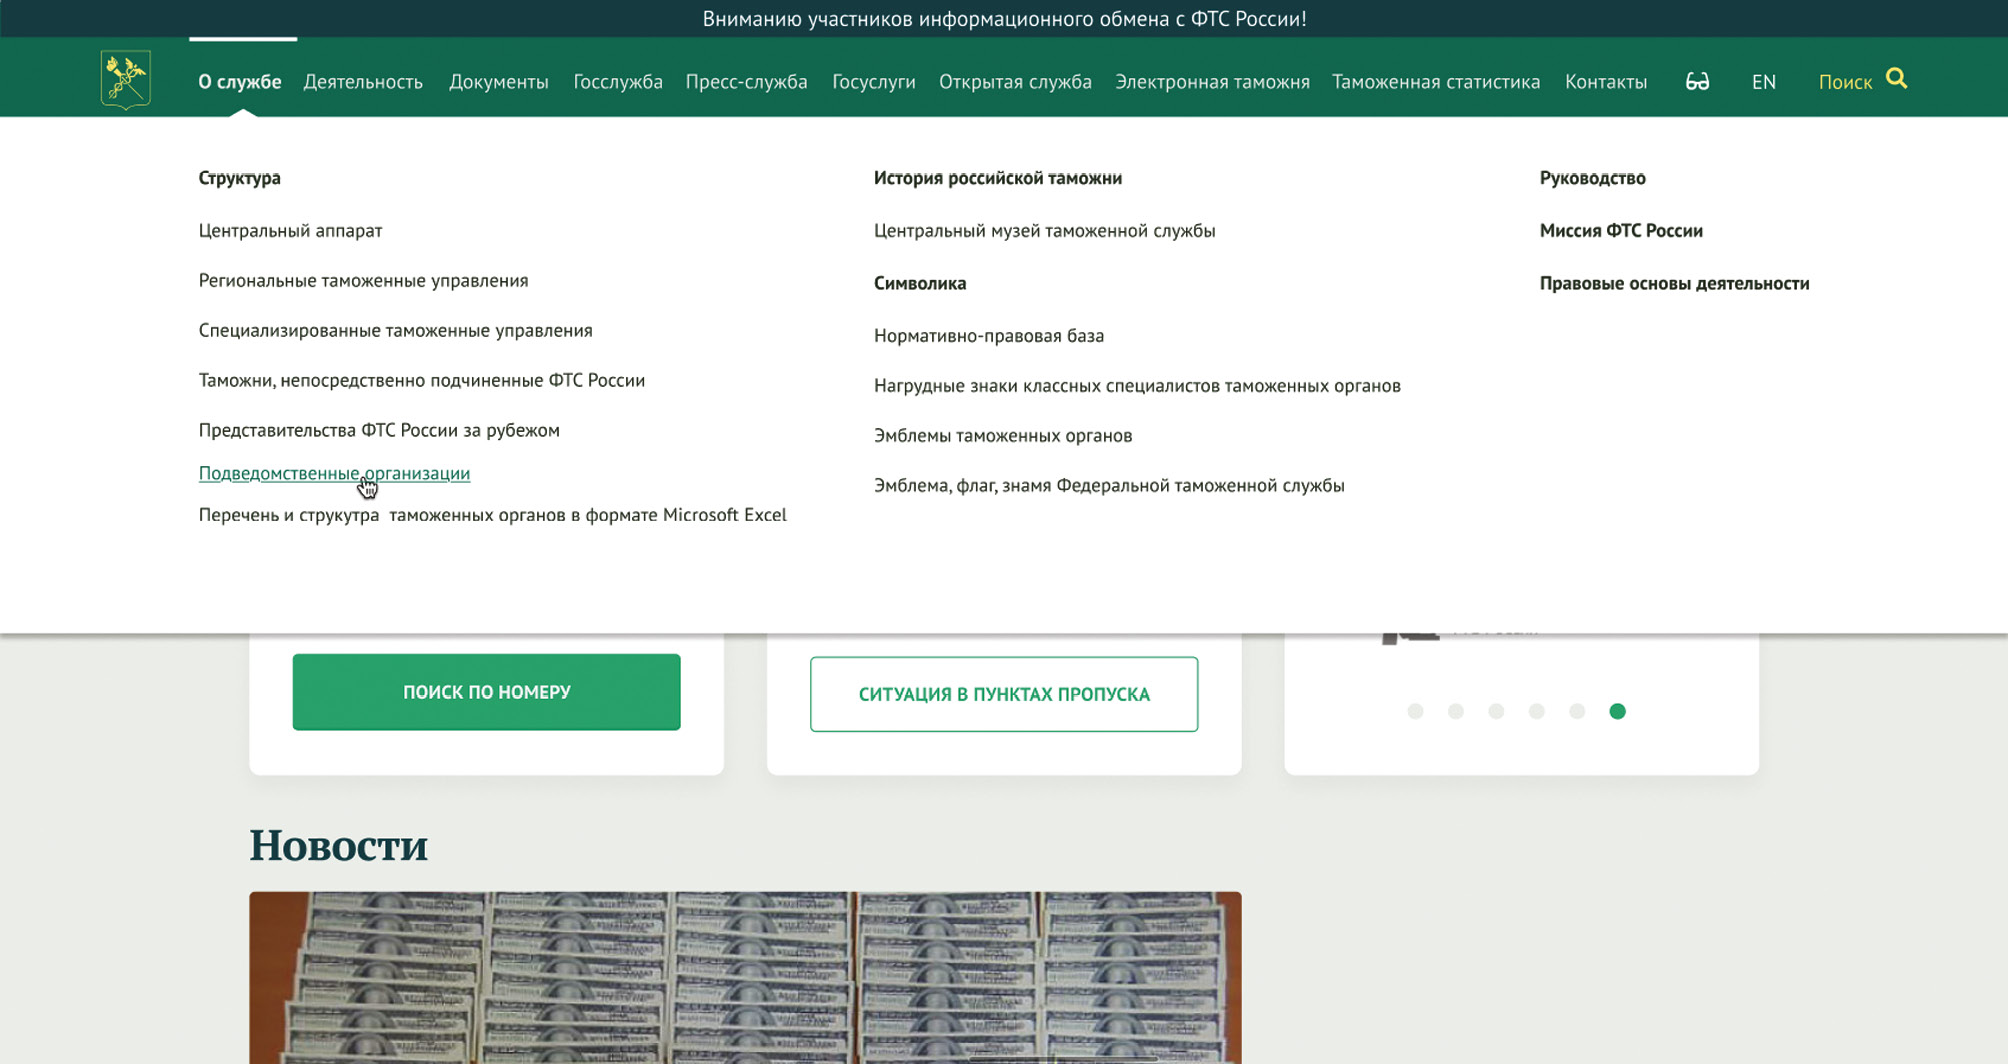Open the Госуслуги menu item
Viewport: 2008px width, 1064px height.
click(873, 82)
